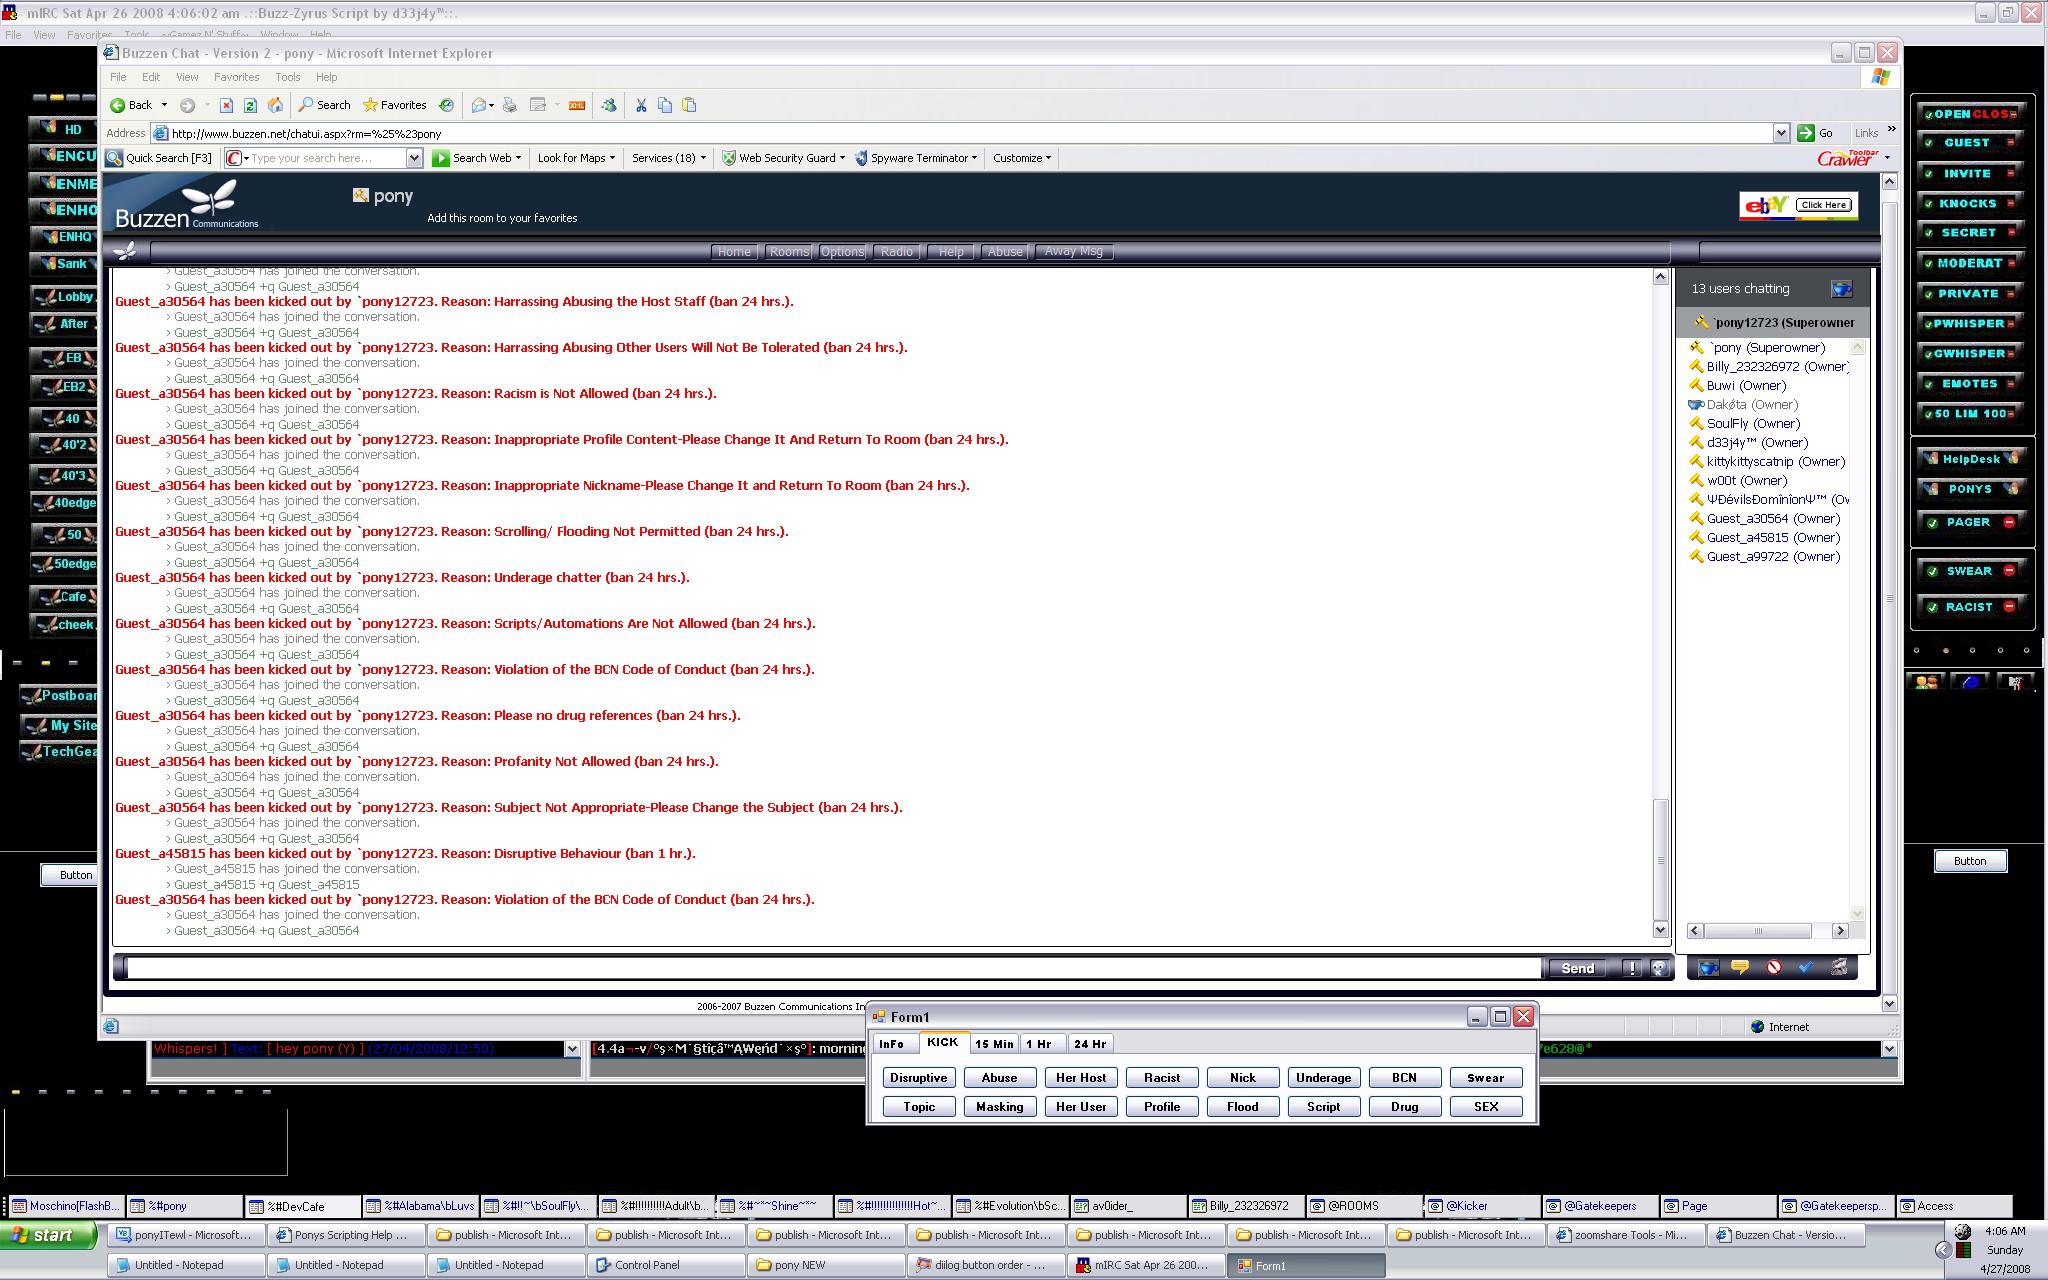Enable MODERAT mode green check toggle

(1928, 263)
